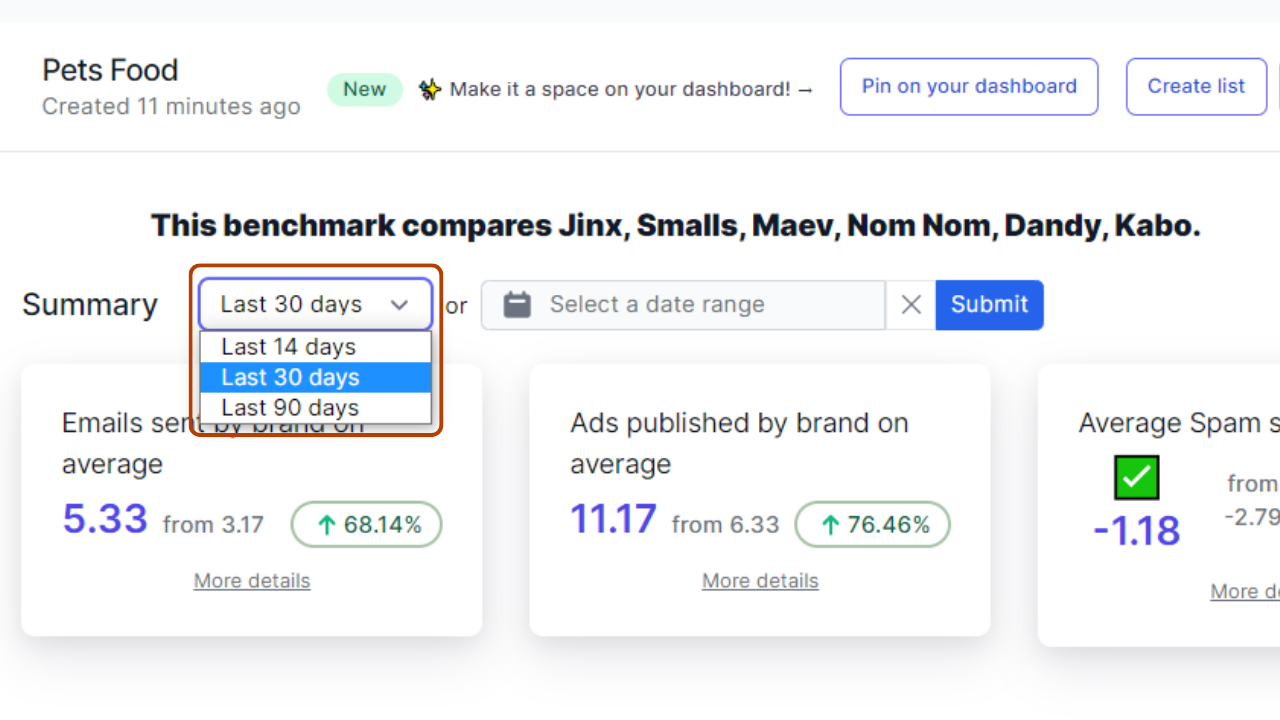The width and height of the screenshot is (1280, 720).
Task: Open More details under Average Spam card
Action: coord(1245,591)
